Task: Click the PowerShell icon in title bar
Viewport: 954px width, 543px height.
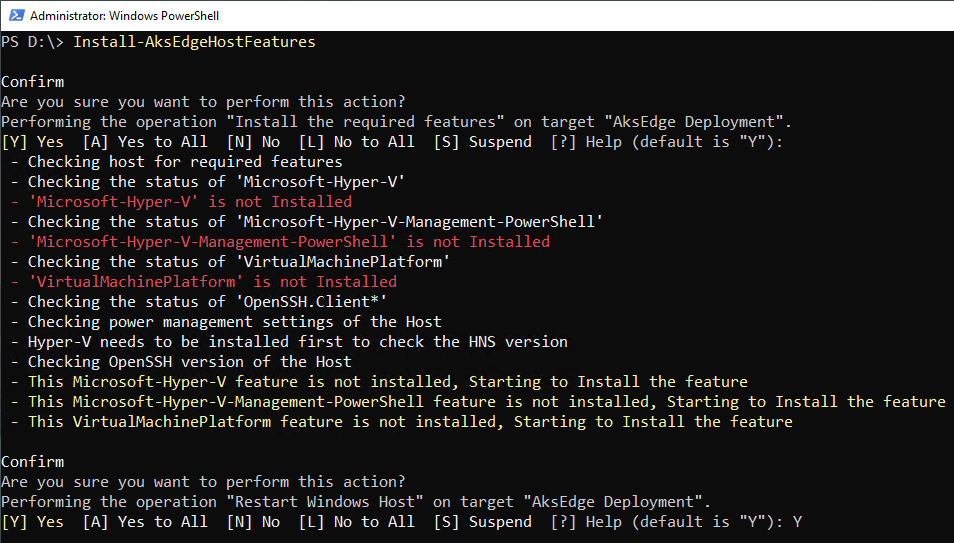Action: pyautogui.click(x=16, y=15)
